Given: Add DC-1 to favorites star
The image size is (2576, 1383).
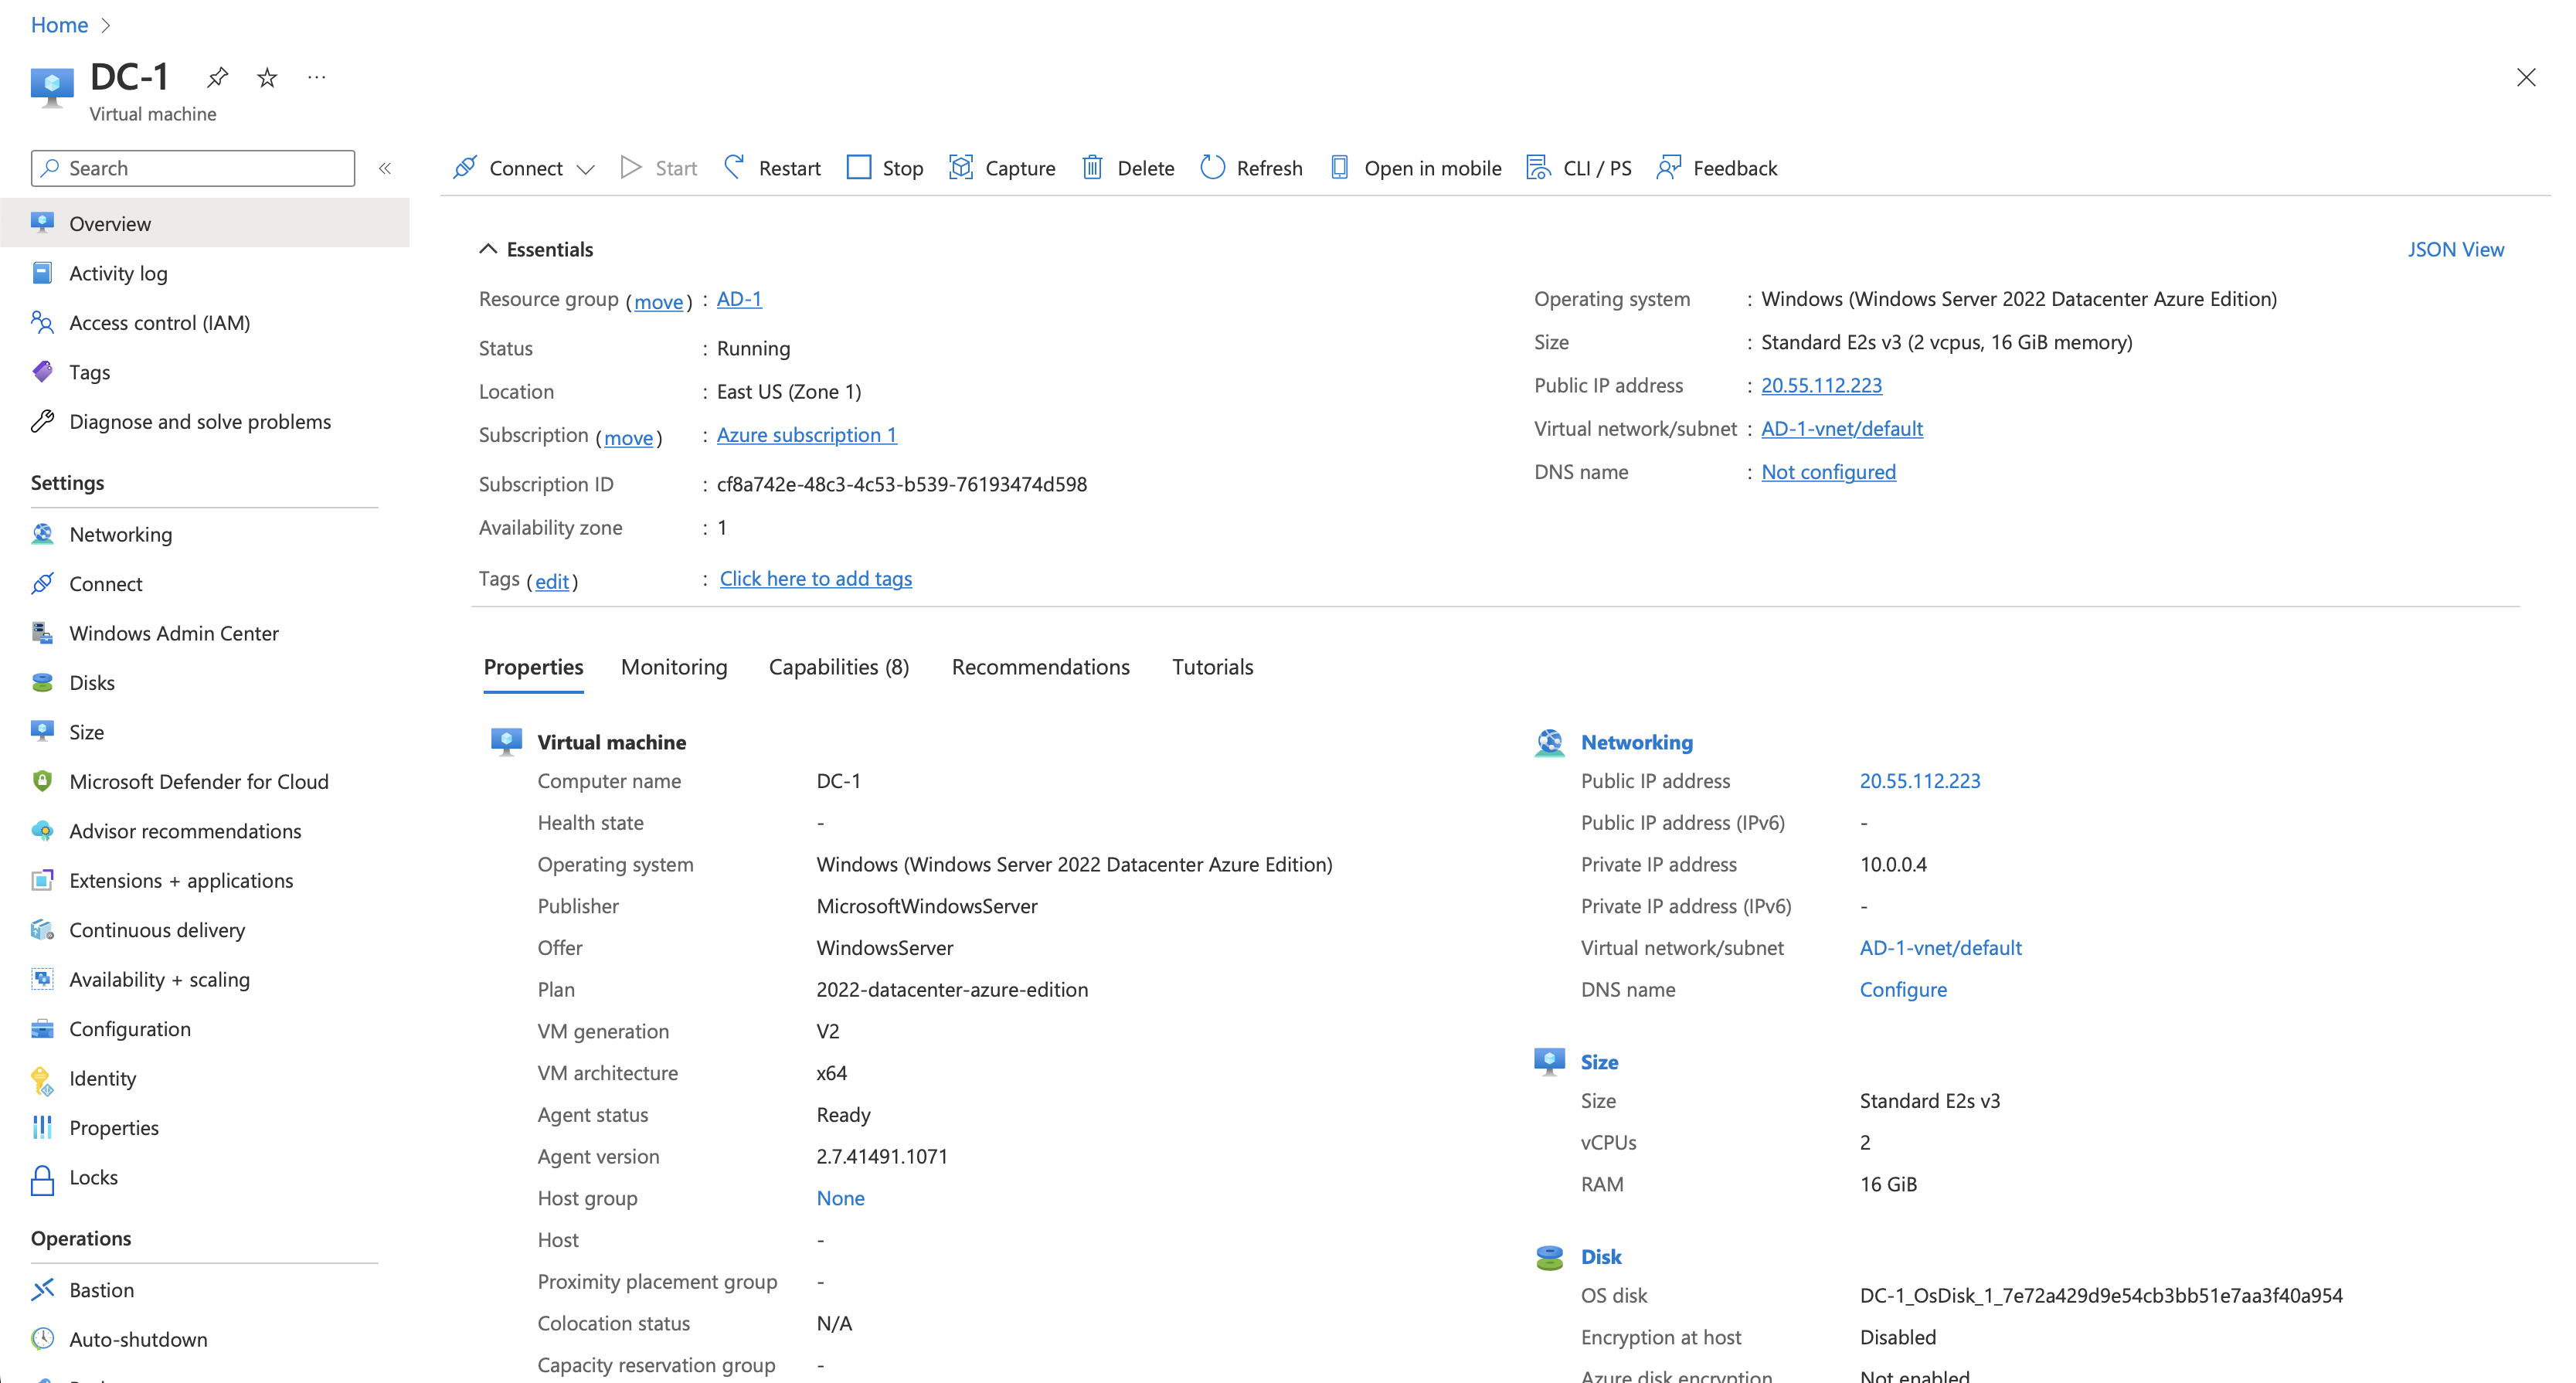Looking at the screenshot, I should pos(266,77).
